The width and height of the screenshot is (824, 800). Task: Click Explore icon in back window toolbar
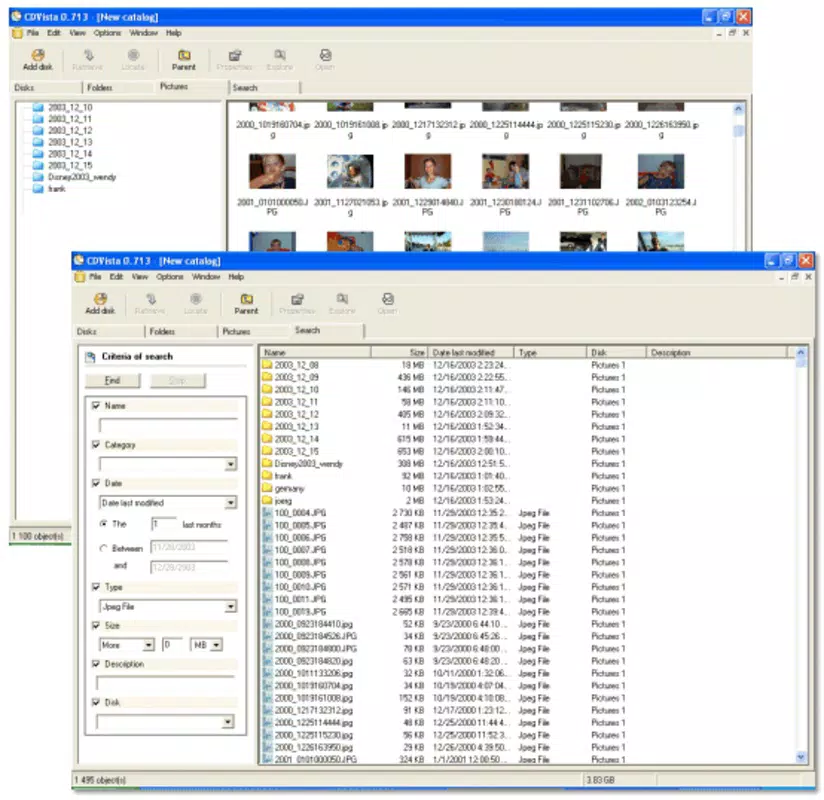pyautogui.click(x=280, y=55)
